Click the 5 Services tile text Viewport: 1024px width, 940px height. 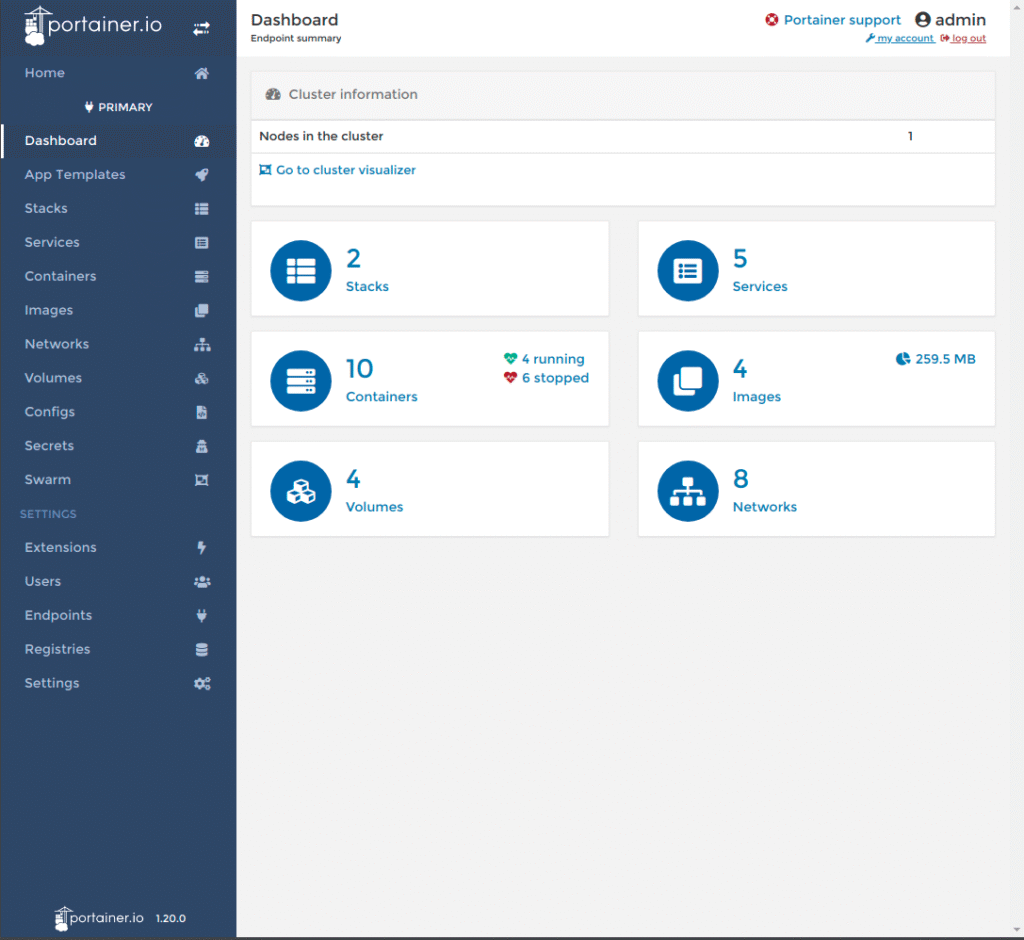[x=760, y=271]
